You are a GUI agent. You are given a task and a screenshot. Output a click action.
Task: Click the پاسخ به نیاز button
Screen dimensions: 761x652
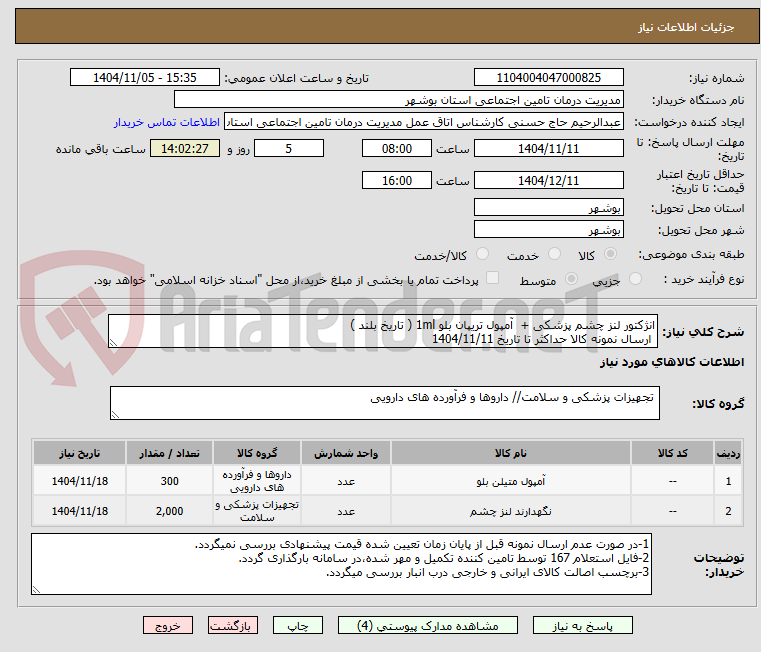582,625
